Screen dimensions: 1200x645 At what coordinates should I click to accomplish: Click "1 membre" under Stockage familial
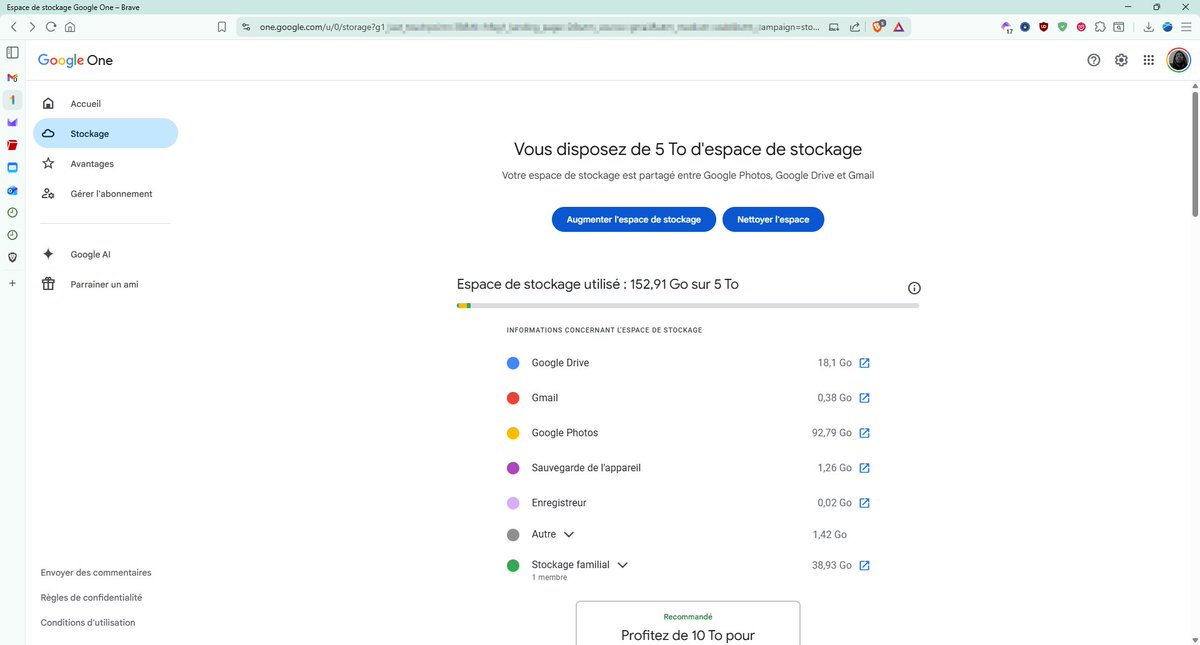pos(549,578)
